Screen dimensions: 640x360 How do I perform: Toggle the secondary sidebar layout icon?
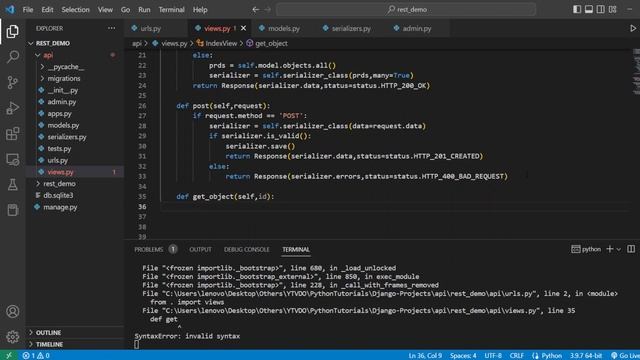coord(600,9)
